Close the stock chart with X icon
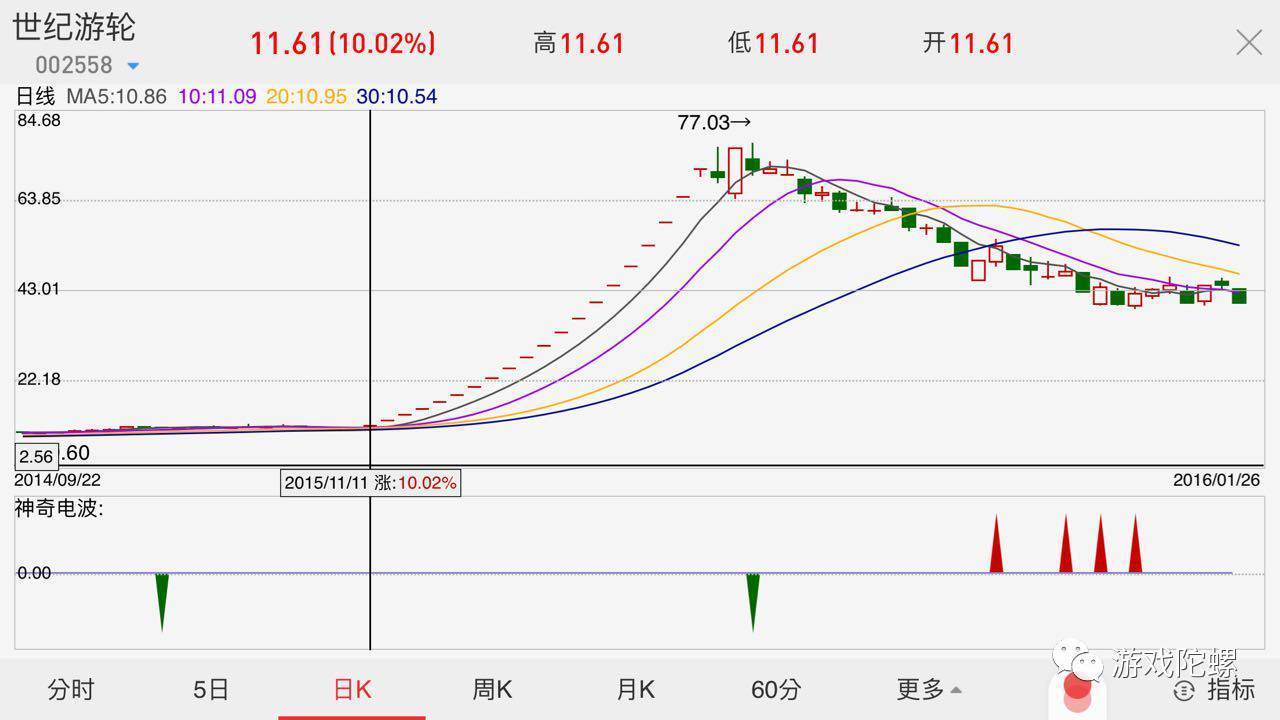The image size is (1280, 720). (x=1249, y=42)
